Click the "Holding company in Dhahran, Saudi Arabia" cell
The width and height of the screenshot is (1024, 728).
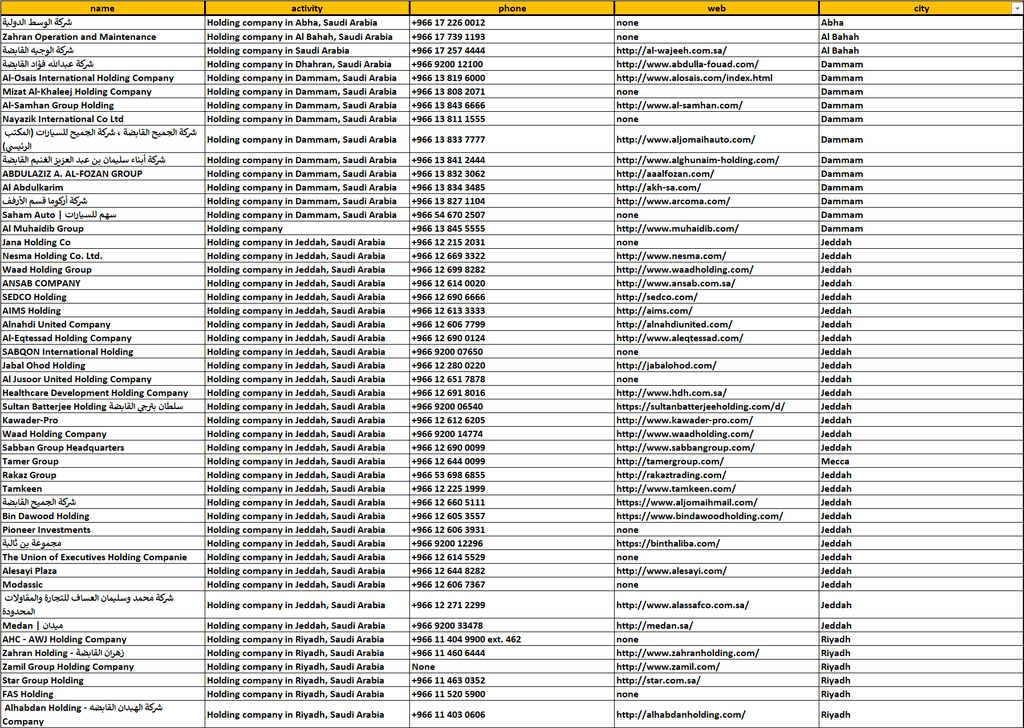tap(307, 64)
